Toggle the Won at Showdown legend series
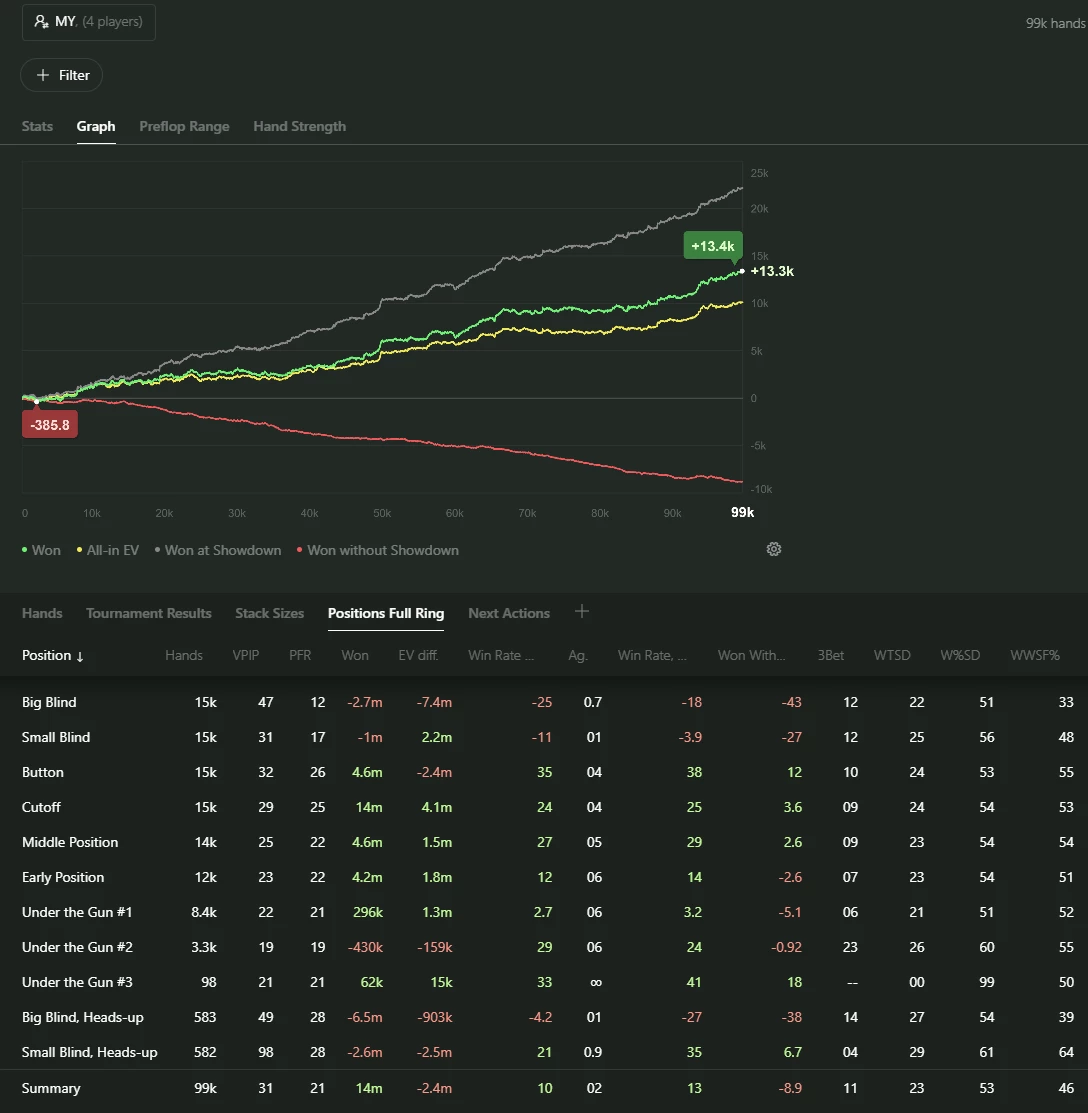This screenshot has height=1113, width=1088. (x=218, y=550)
